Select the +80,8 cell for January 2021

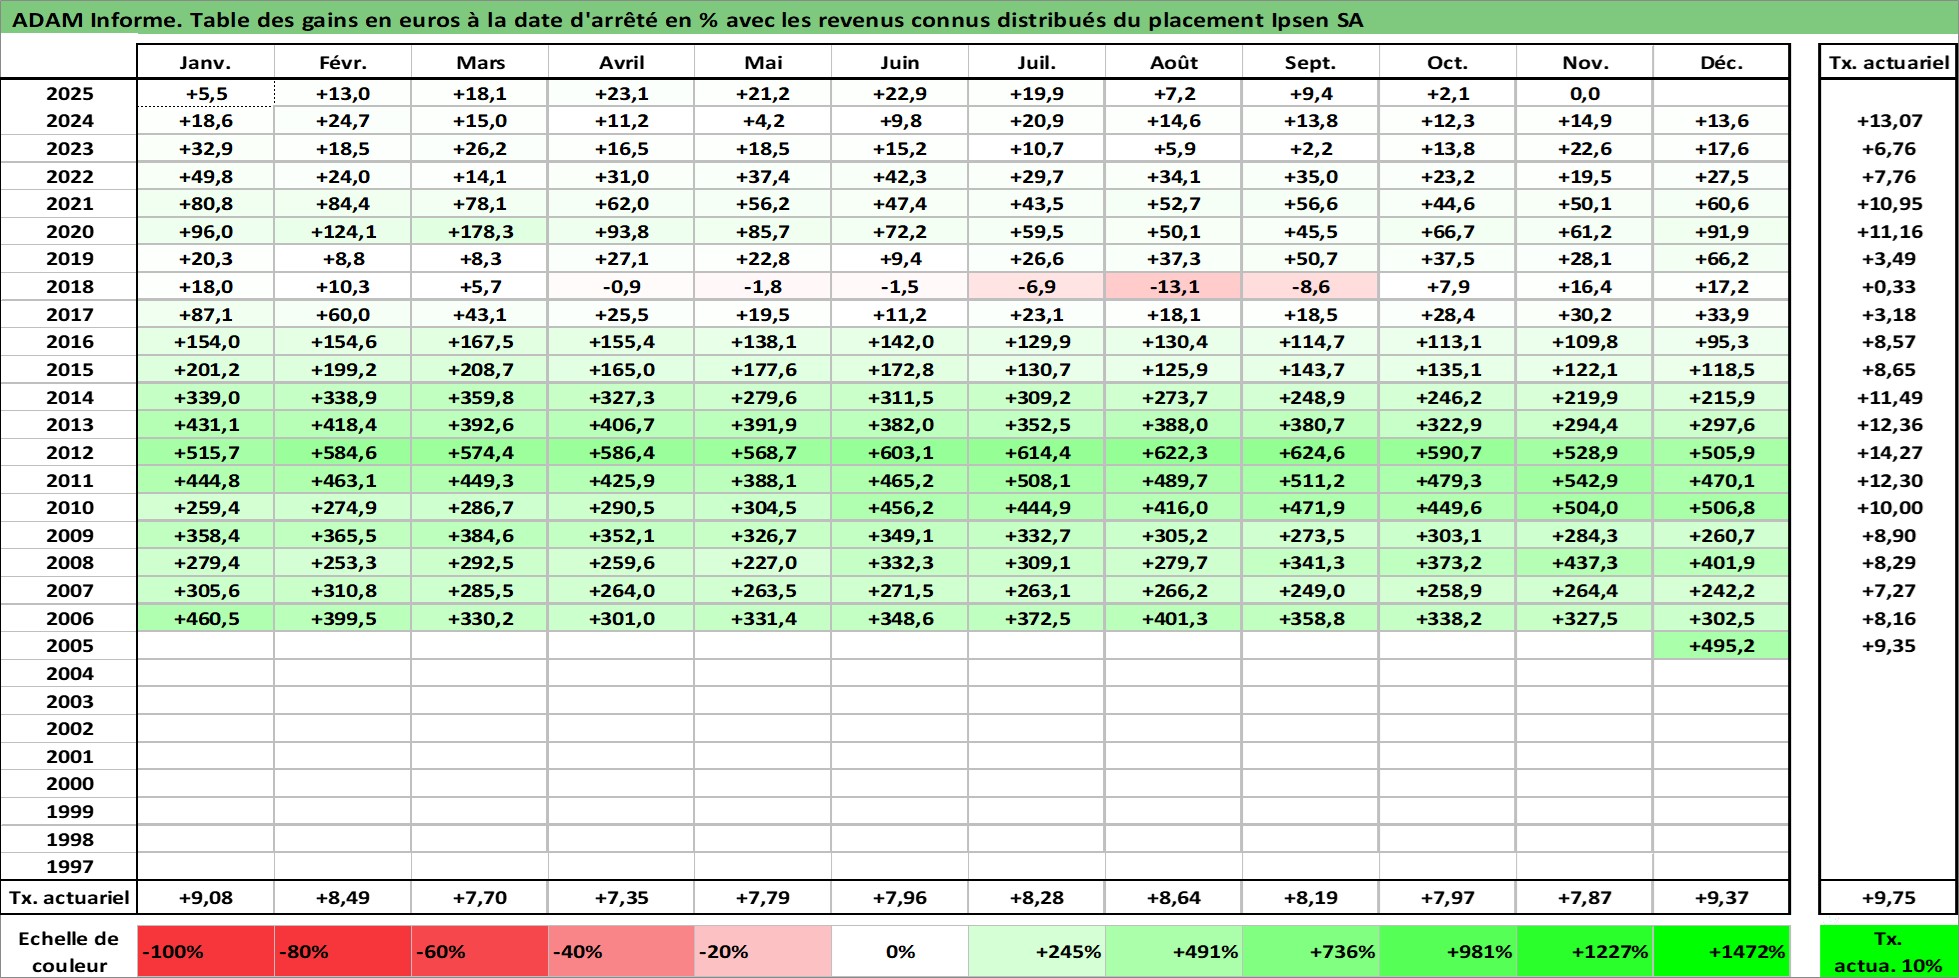pyautogui.click(x=205, y=203)
